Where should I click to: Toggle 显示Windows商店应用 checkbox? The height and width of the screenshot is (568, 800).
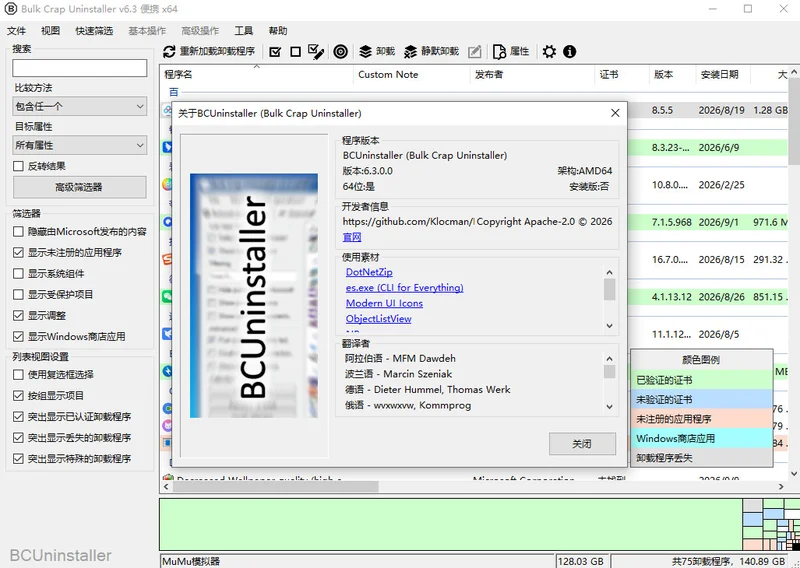coord(18,336)
